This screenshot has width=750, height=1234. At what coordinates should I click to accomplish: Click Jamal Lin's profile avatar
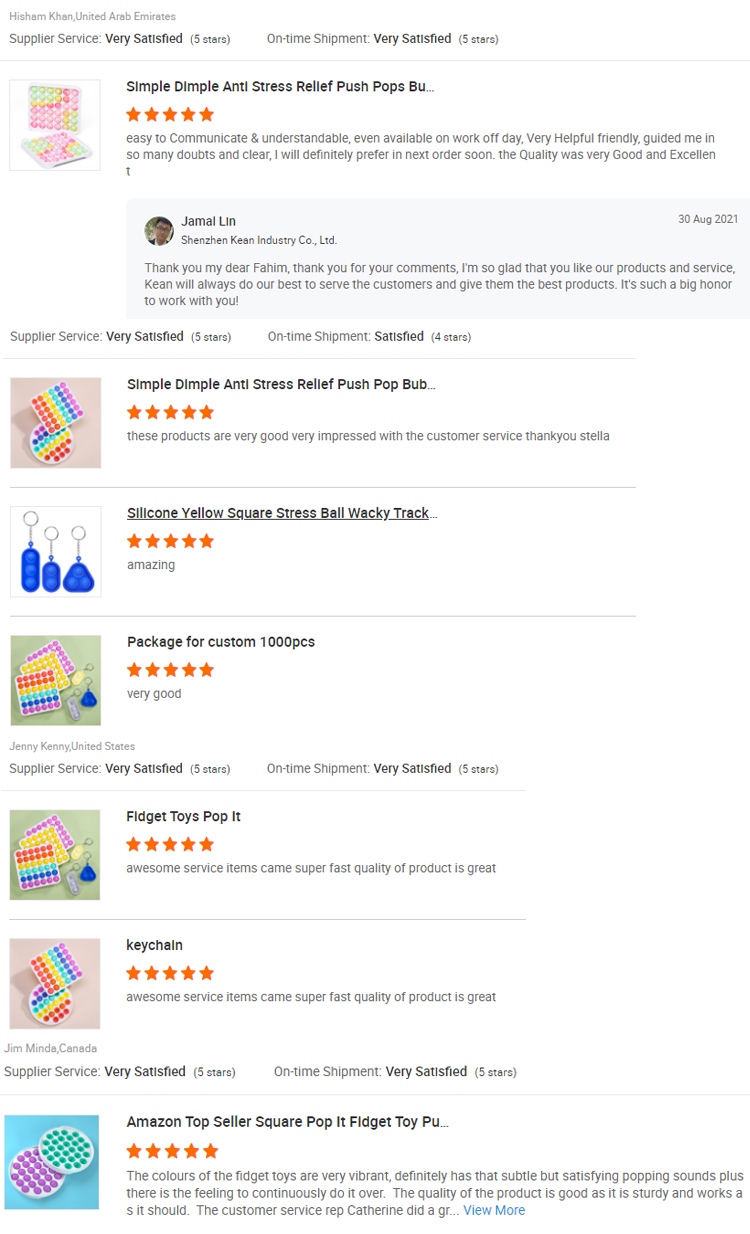point(159,231)
